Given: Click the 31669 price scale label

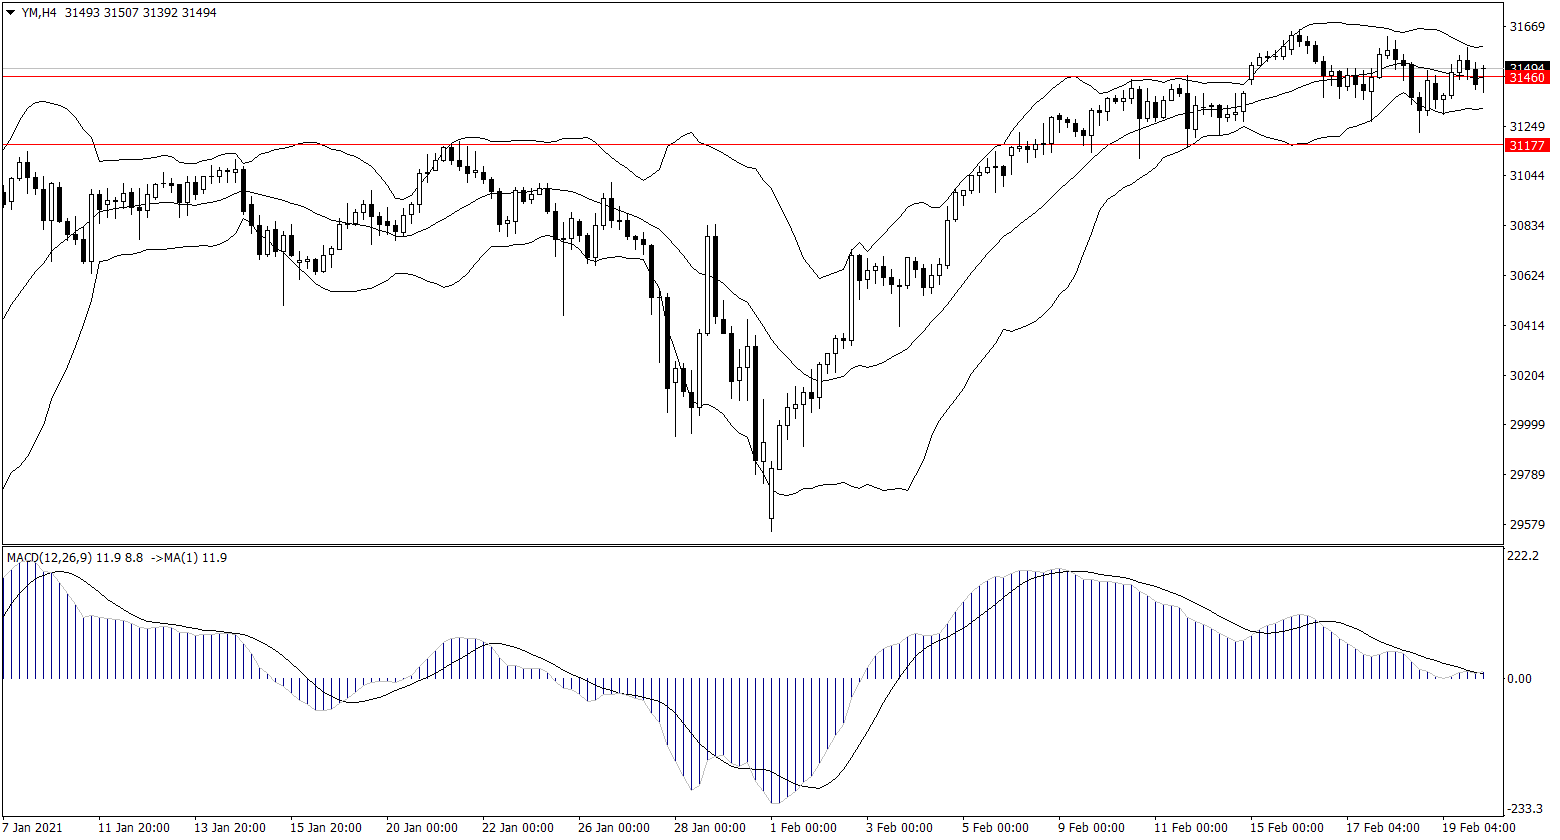Looking at the screenshot, I should 1527,27.
